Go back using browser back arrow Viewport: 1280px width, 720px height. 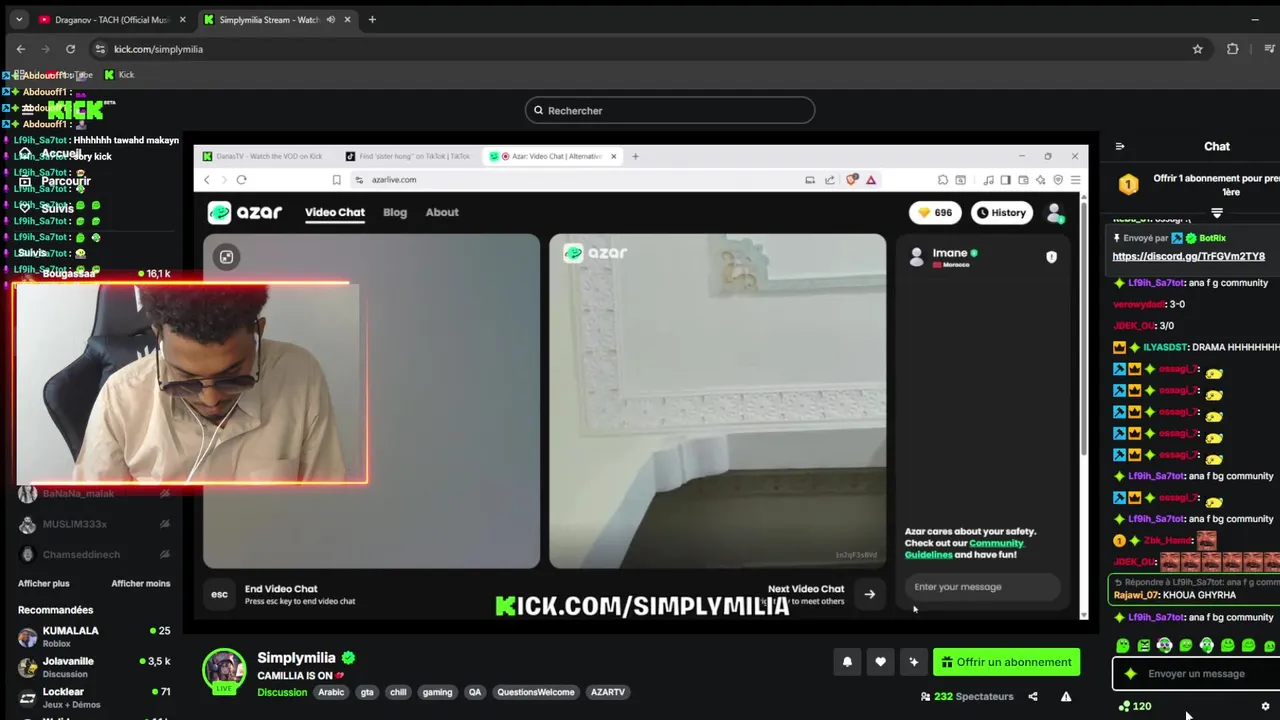pos(21,49)
